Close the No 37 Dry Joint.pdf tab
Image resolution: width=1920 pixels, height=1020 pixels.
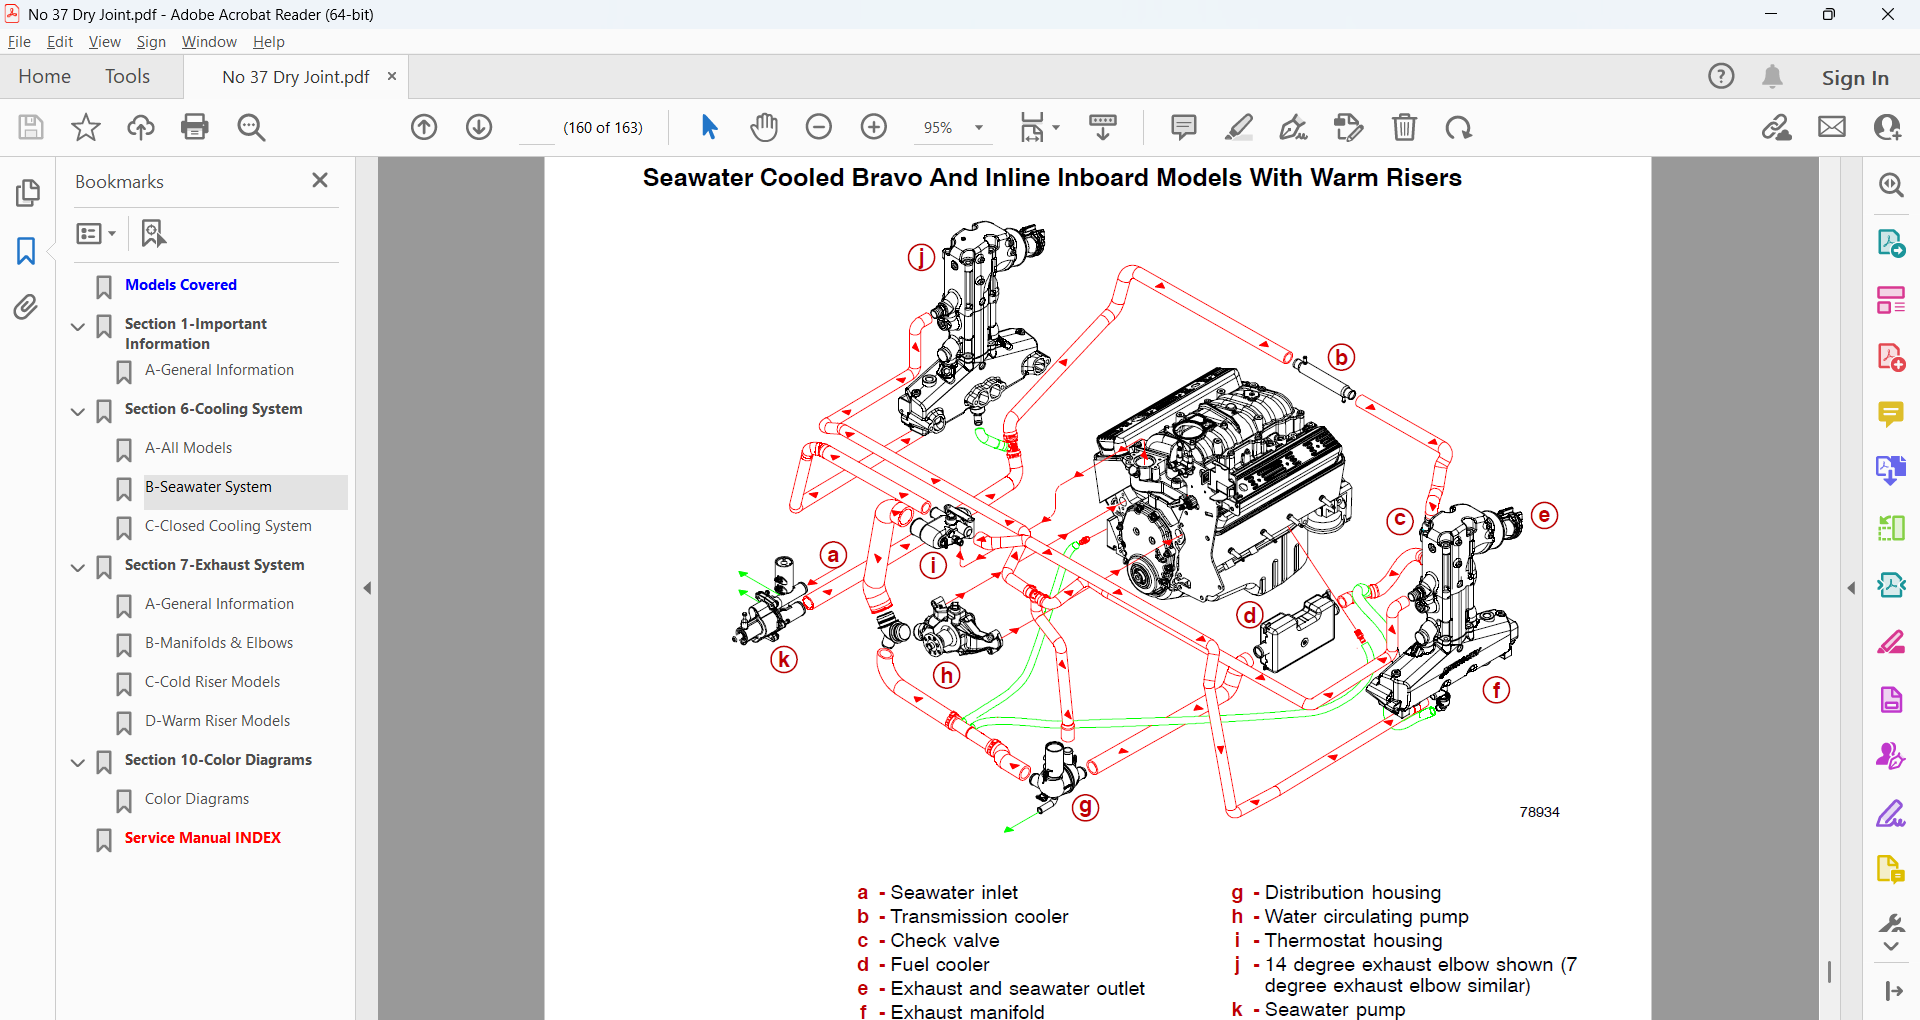coord(392,76)
